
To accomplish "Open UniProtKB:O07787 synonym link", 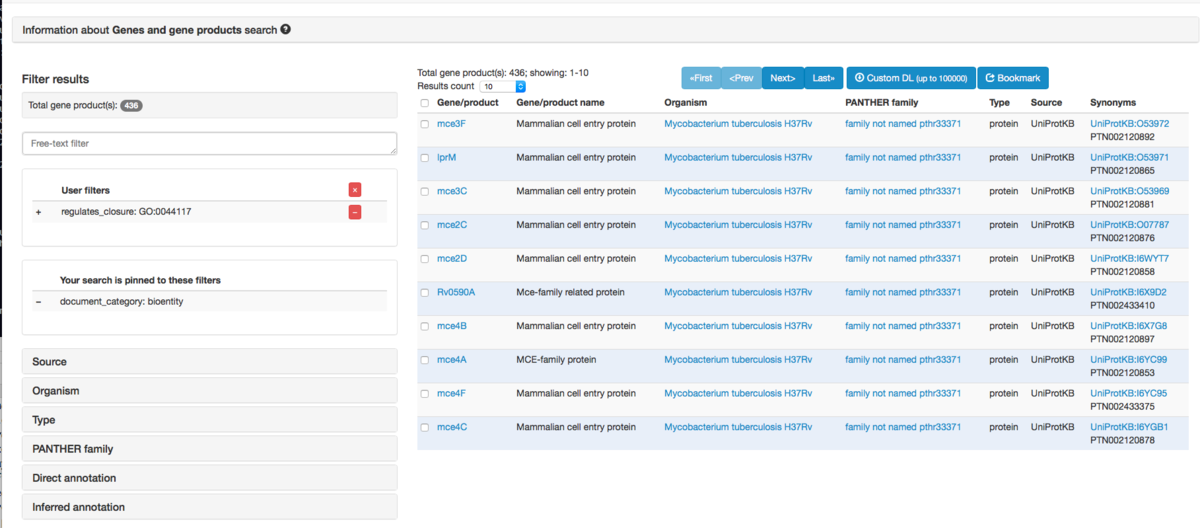I will point(1129,225).
